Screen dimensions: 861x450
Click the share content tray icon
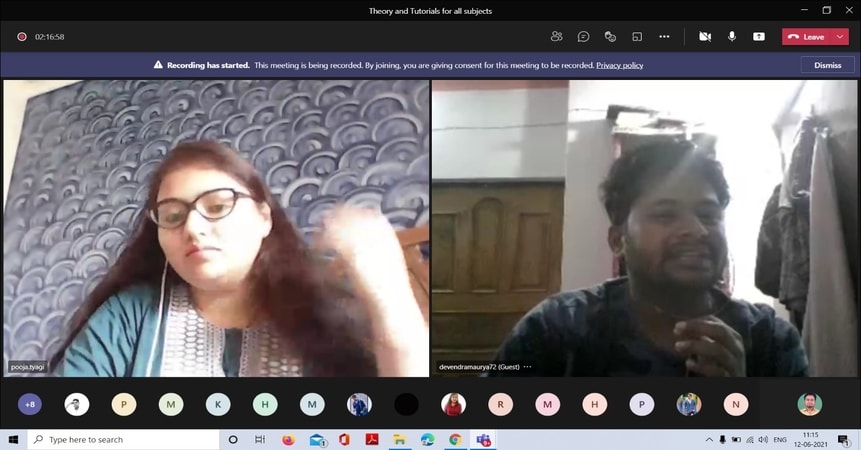759,36
